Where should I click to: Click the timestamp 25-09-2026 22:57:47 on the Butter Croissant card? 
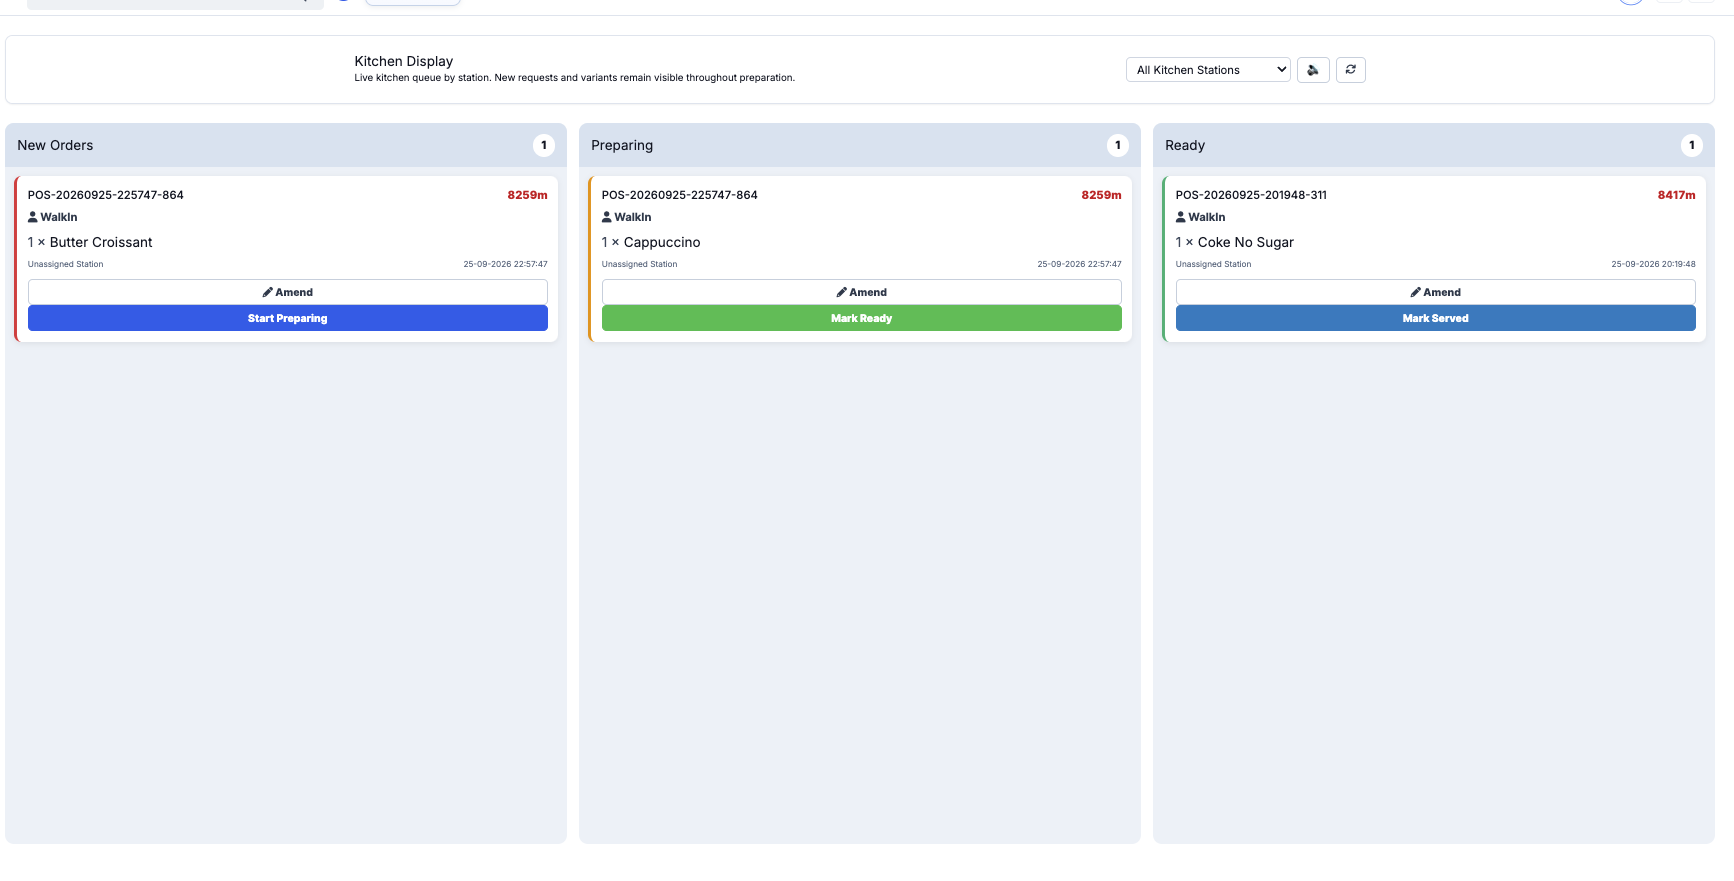[x=506, y=264]
